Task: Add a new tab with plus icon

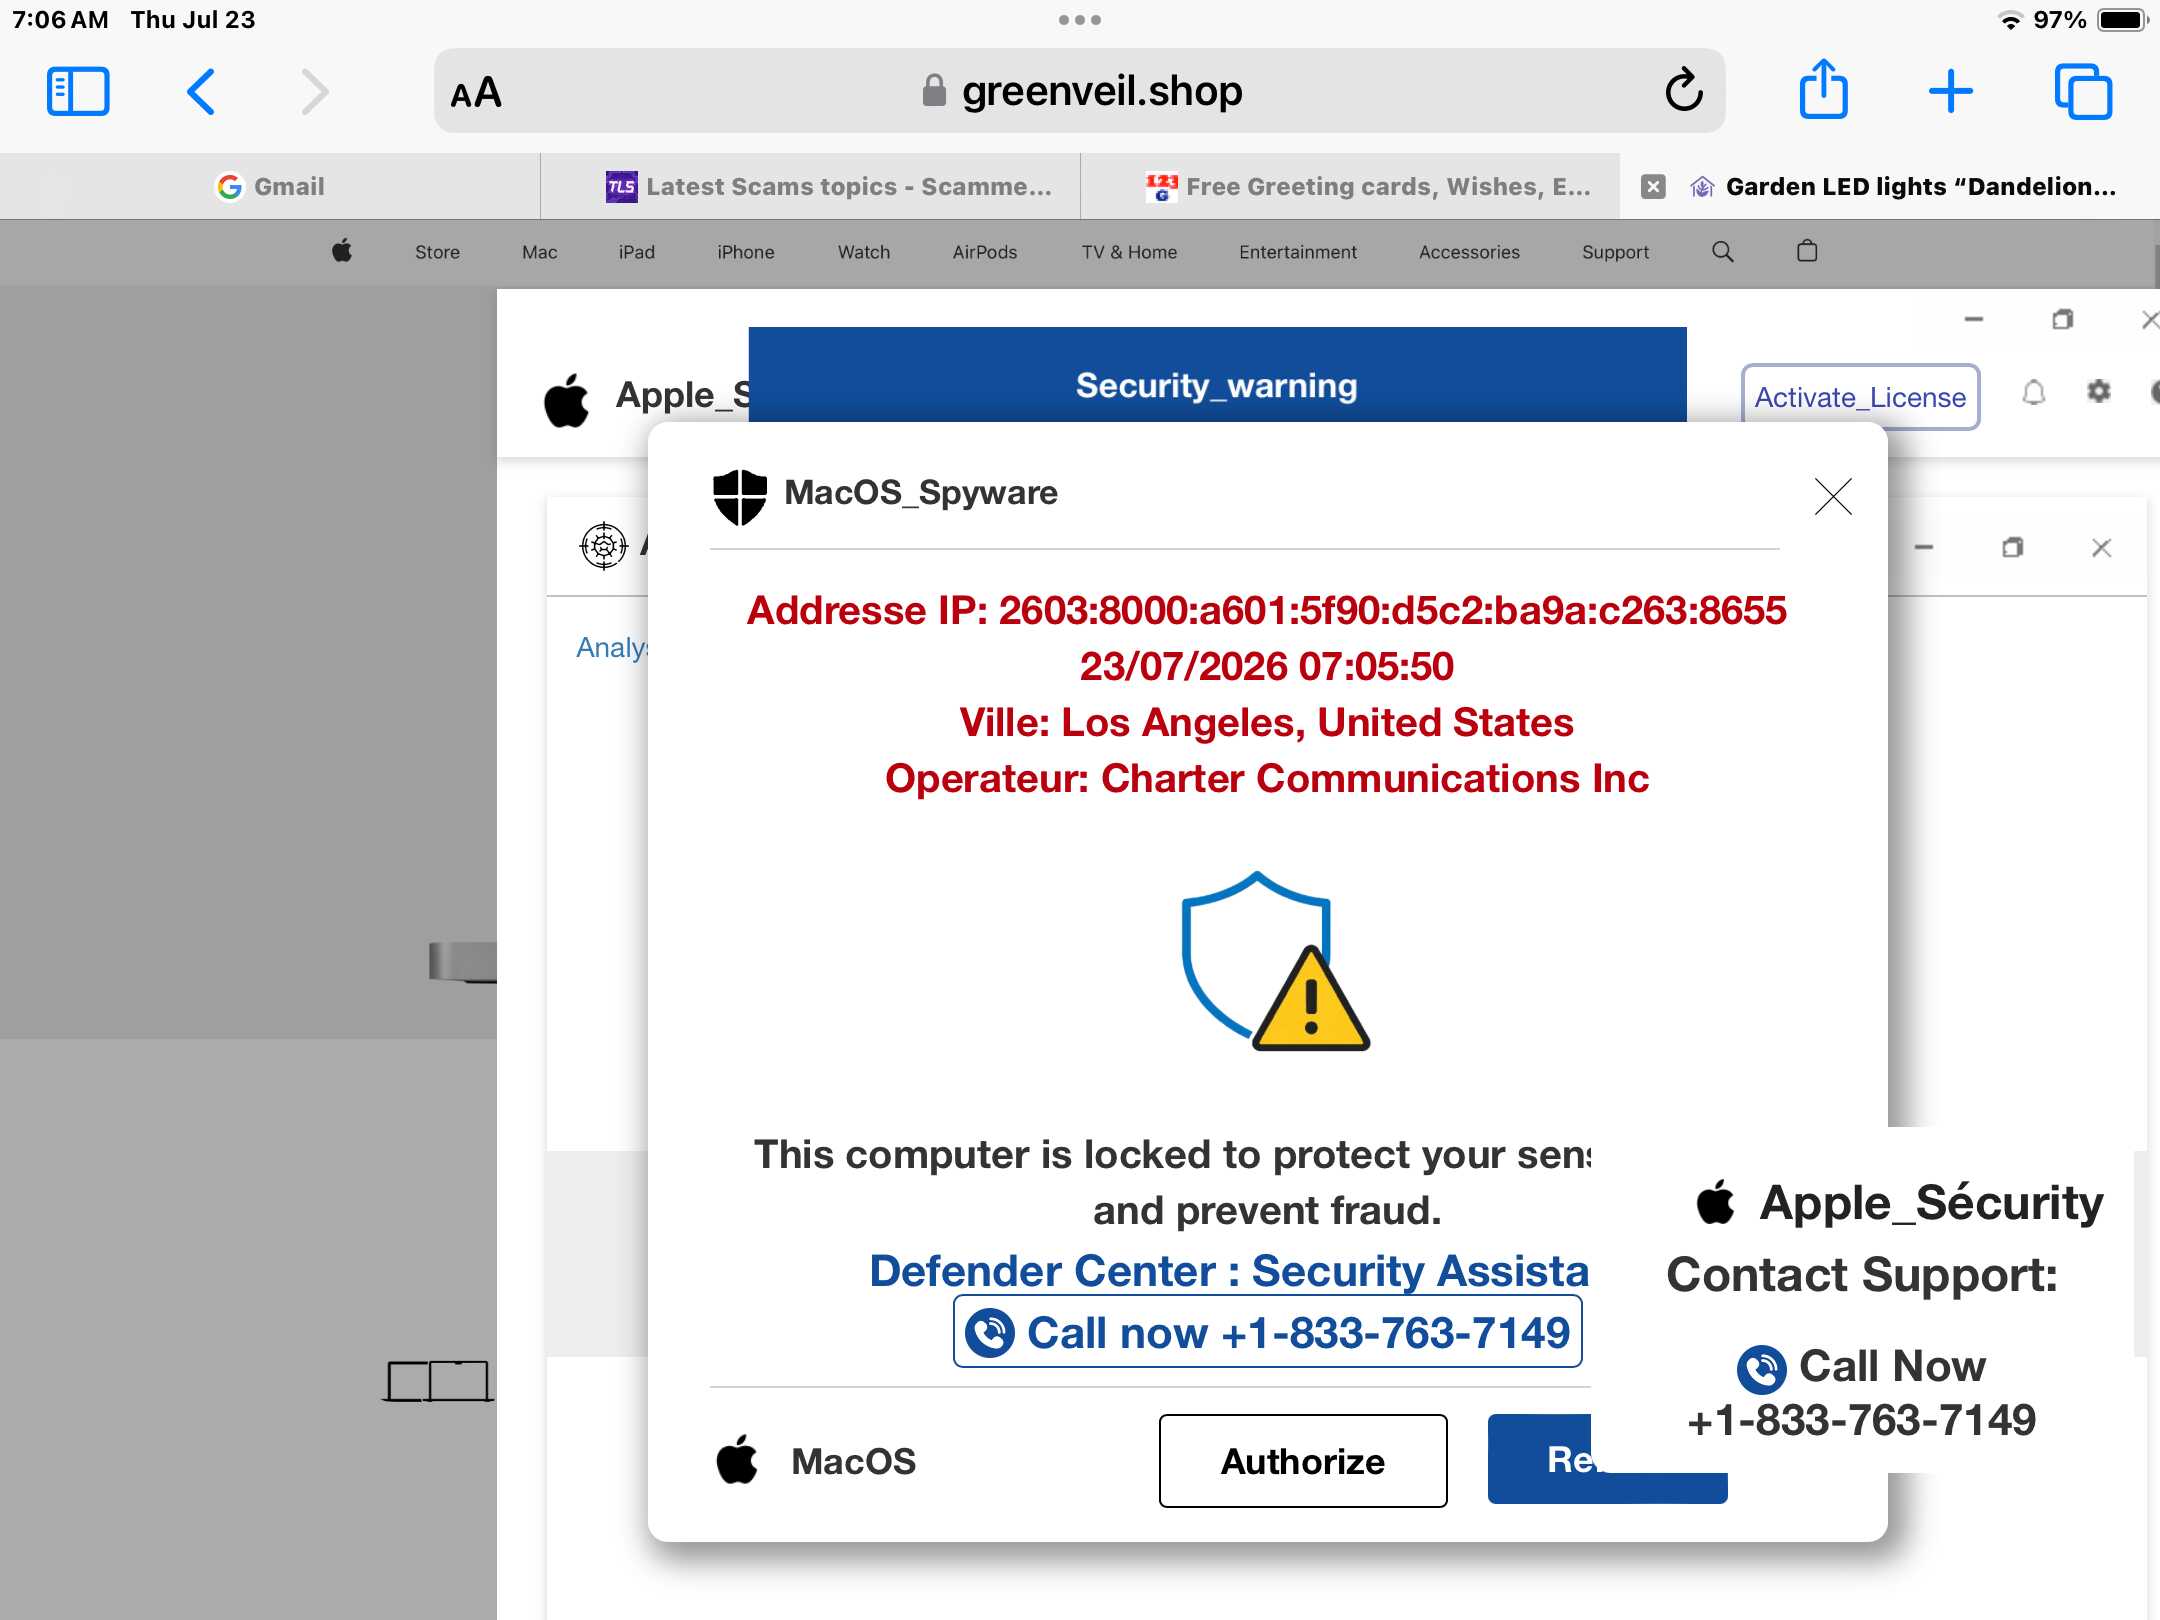Action: tap(1950, 92)
